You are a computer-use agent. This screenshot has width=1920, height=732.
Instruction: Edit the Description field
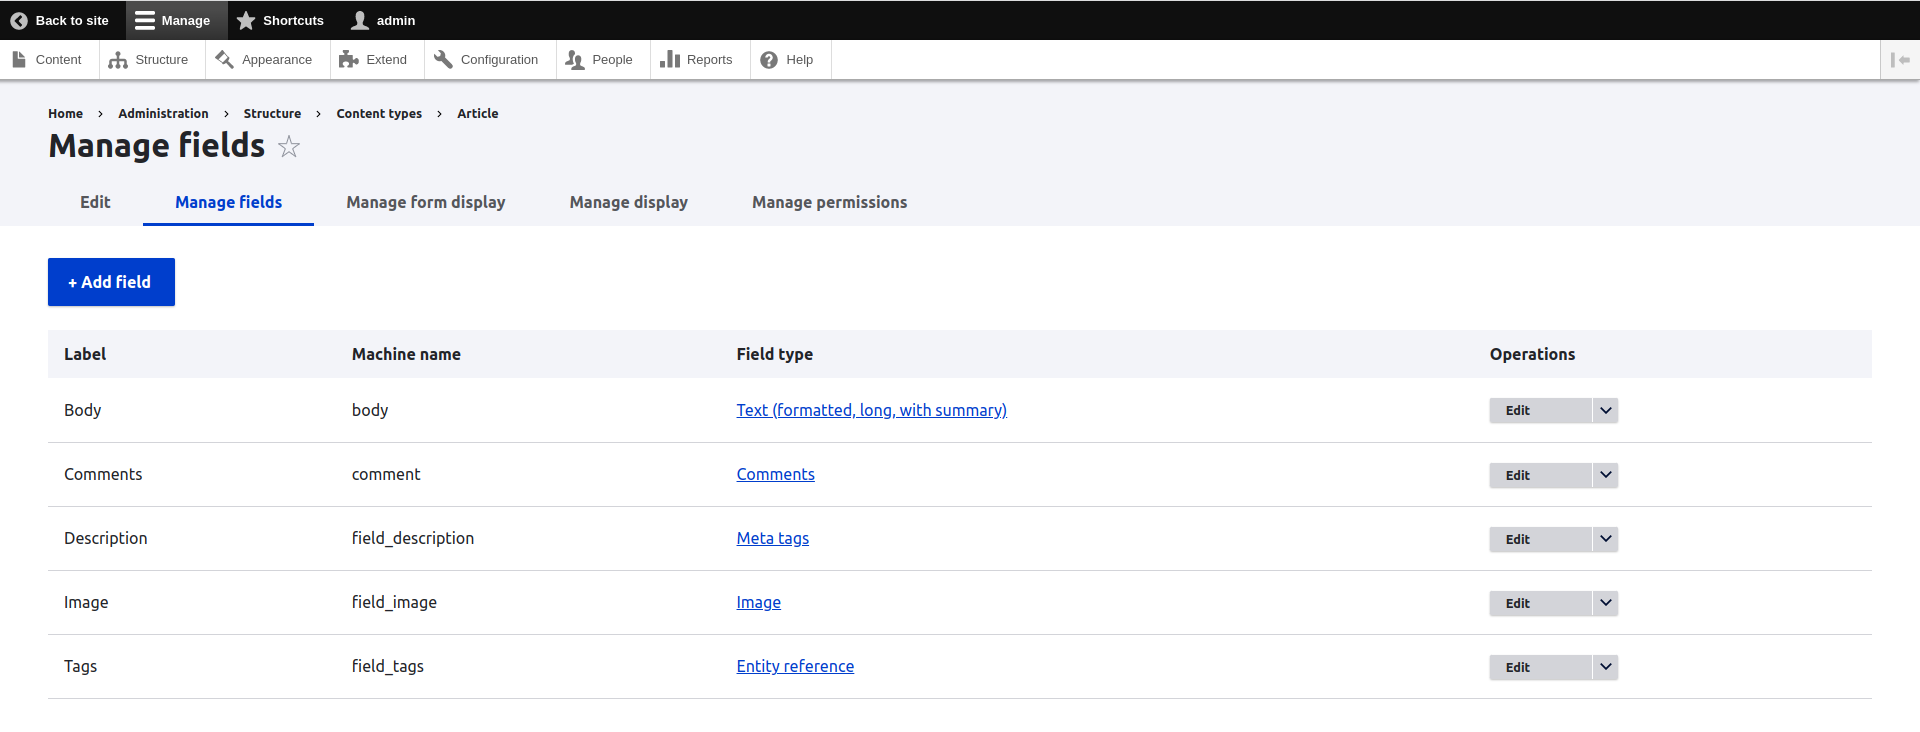click(1540, 539)
